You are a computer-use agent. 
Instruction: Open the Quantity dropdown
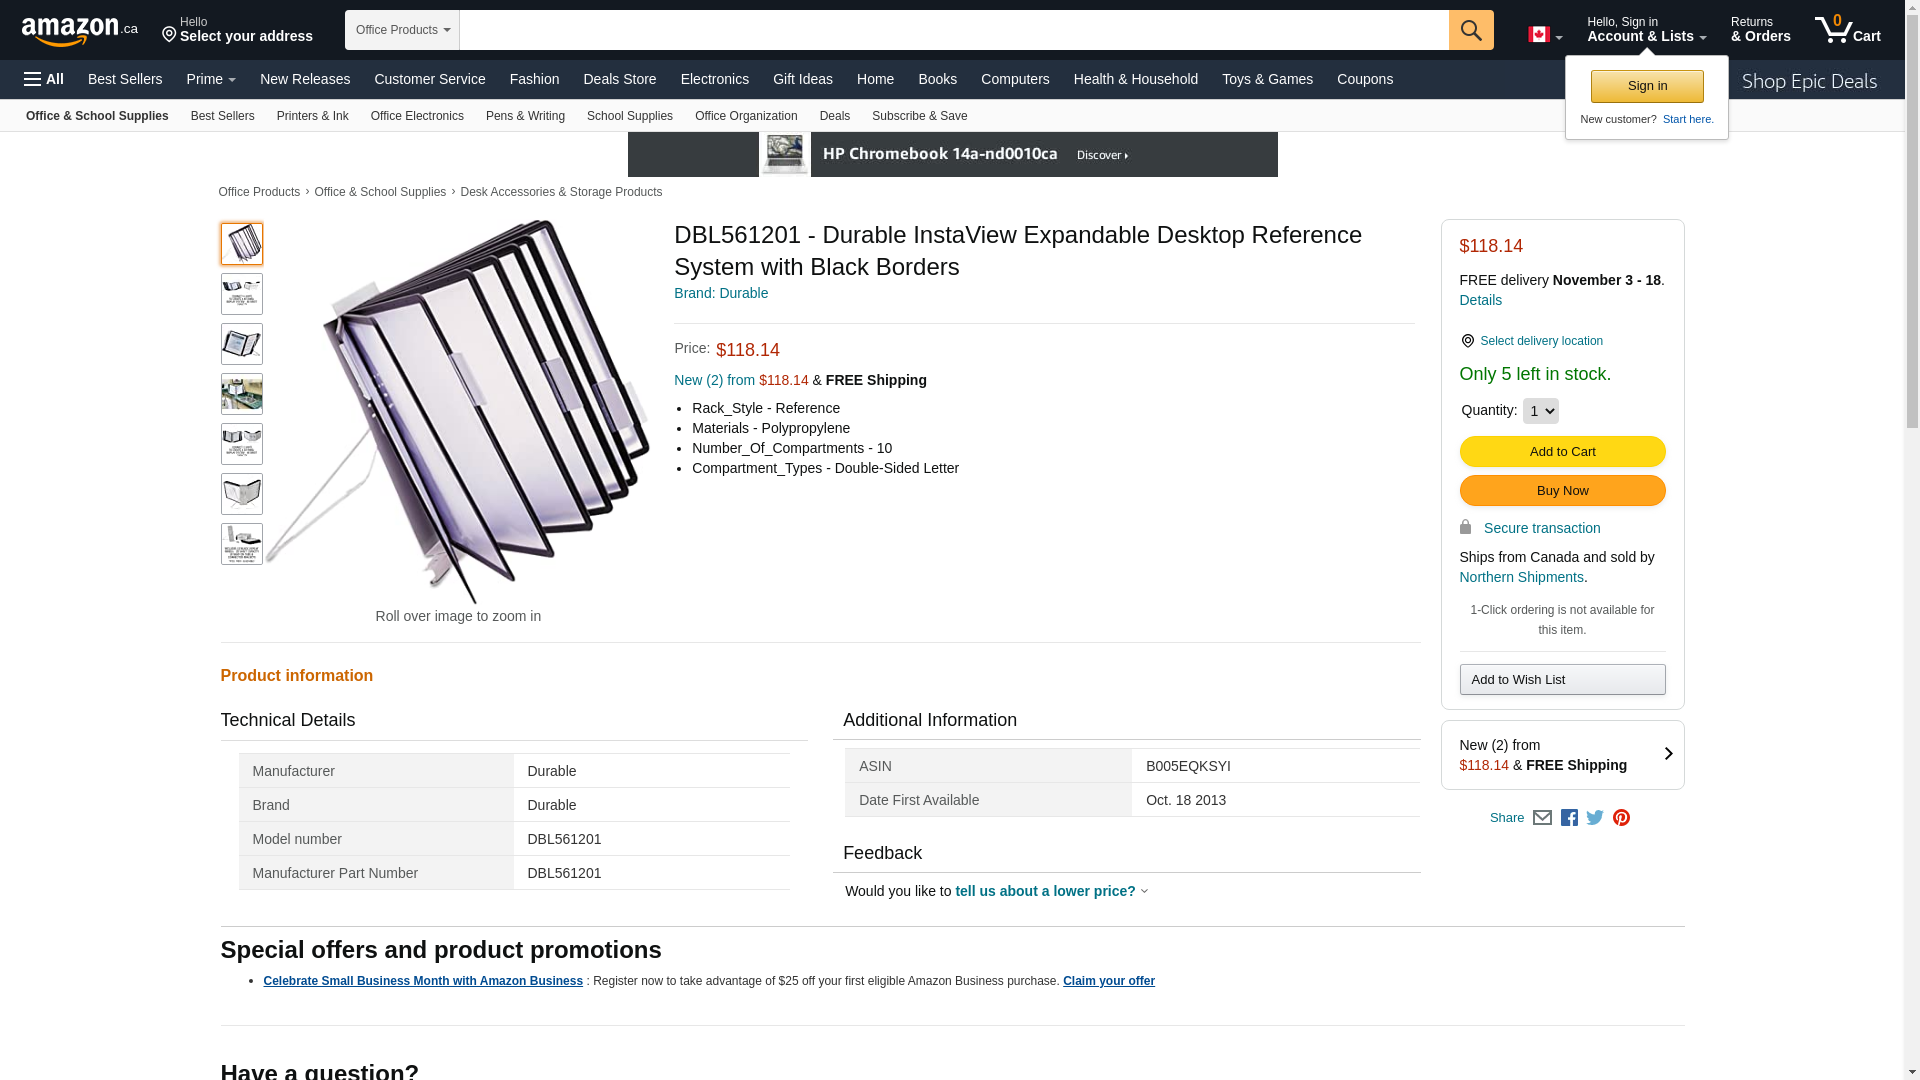(1540, 411)
